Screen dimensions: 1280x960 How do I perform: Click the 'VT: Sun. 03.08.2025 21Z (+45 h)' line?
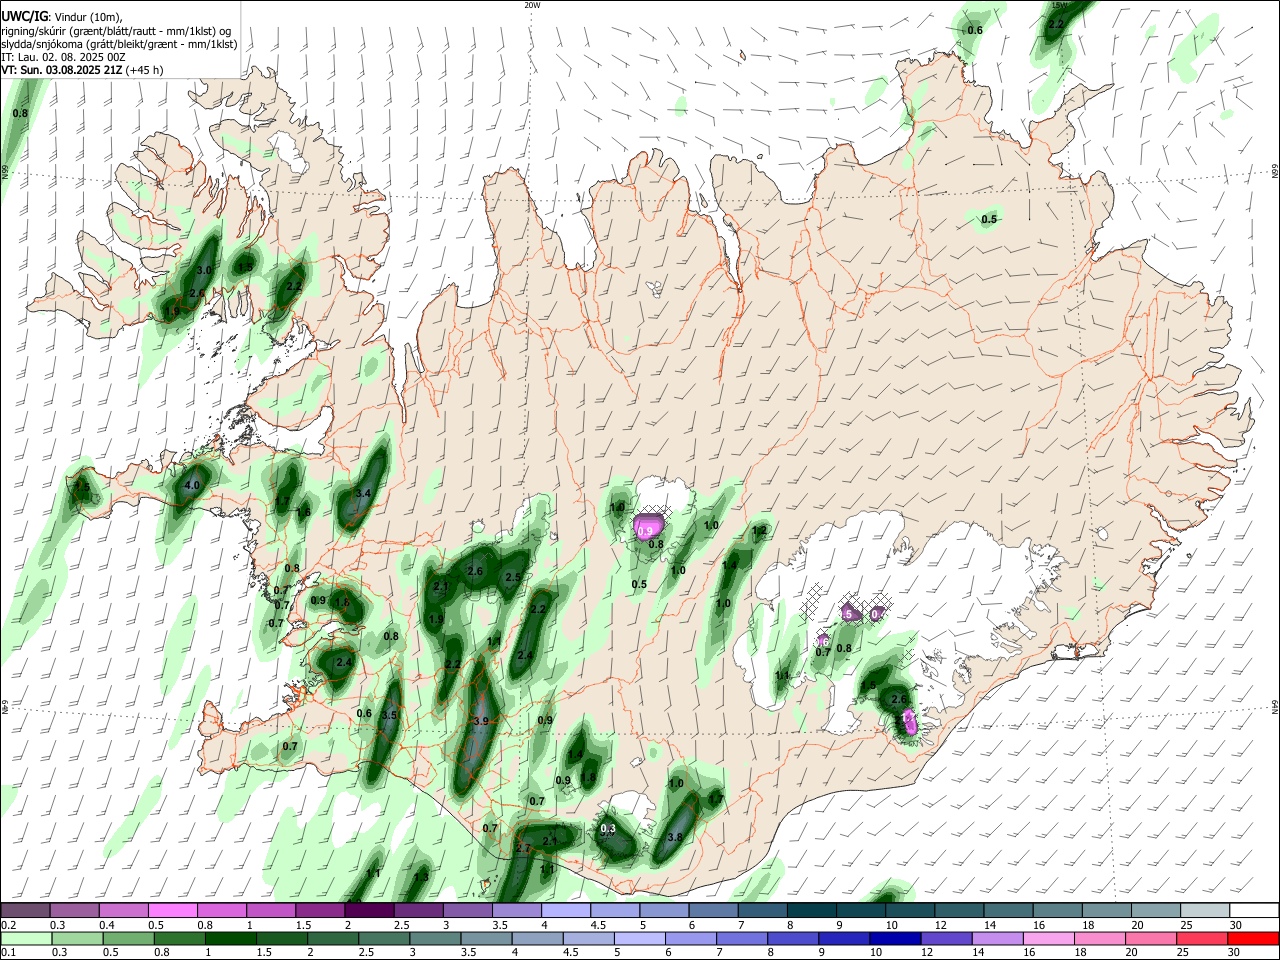82,71
